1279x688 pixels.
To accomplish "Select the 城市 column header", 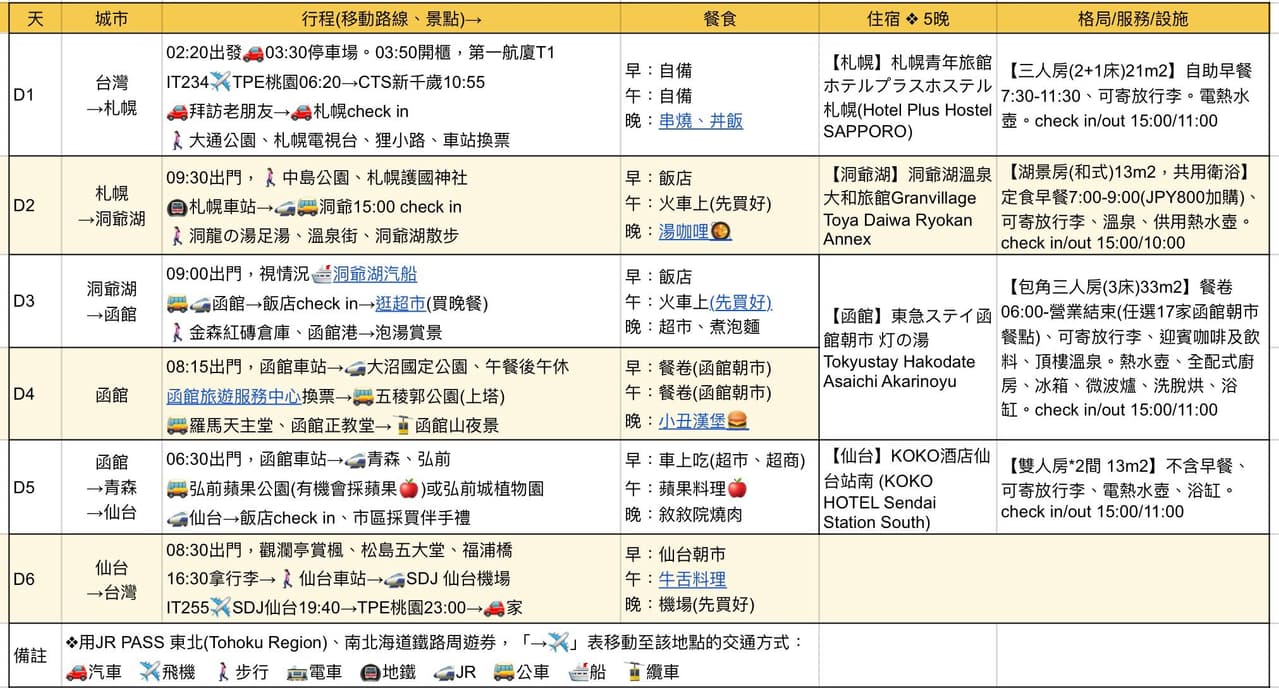I will coord(111,19).
